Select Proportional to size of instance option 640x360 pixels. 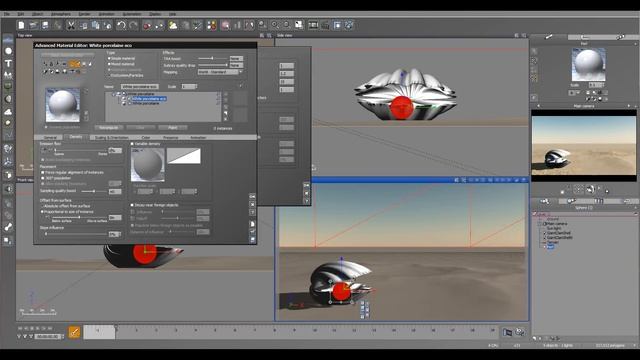pos(42,212)
